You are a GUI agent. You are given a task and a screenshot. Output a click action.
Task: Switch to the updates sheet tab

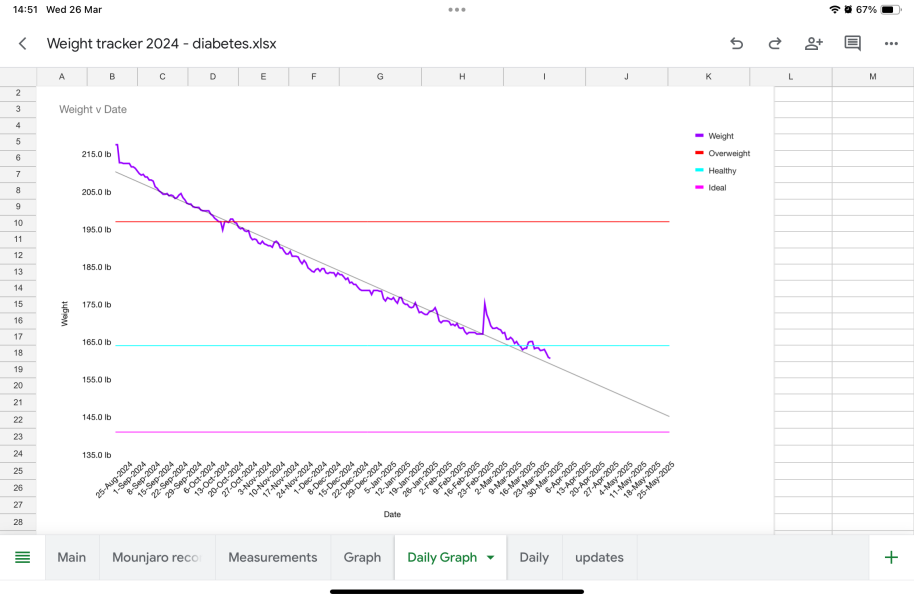point(599,557)
